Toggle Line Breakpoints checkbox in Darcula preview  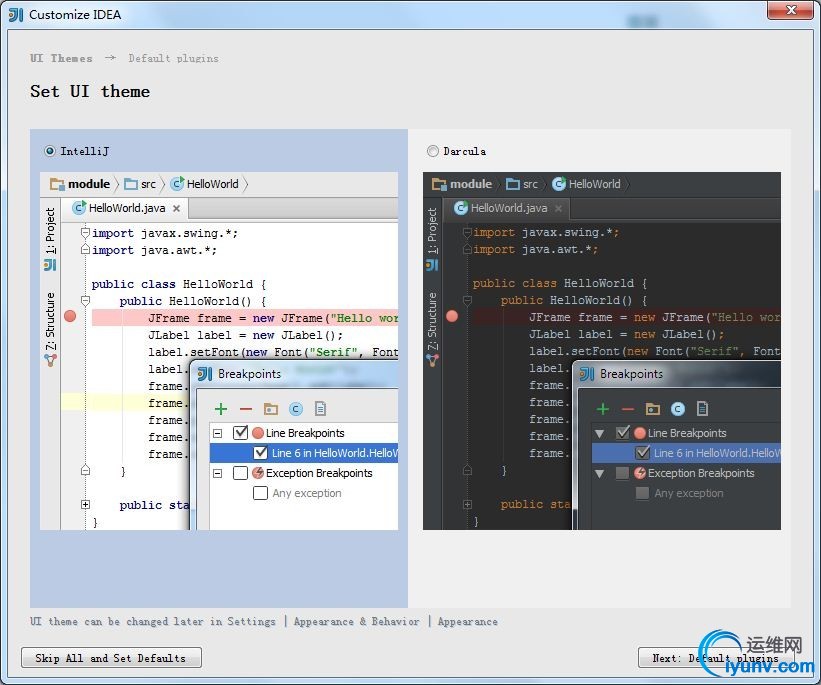tap(623, 433)
